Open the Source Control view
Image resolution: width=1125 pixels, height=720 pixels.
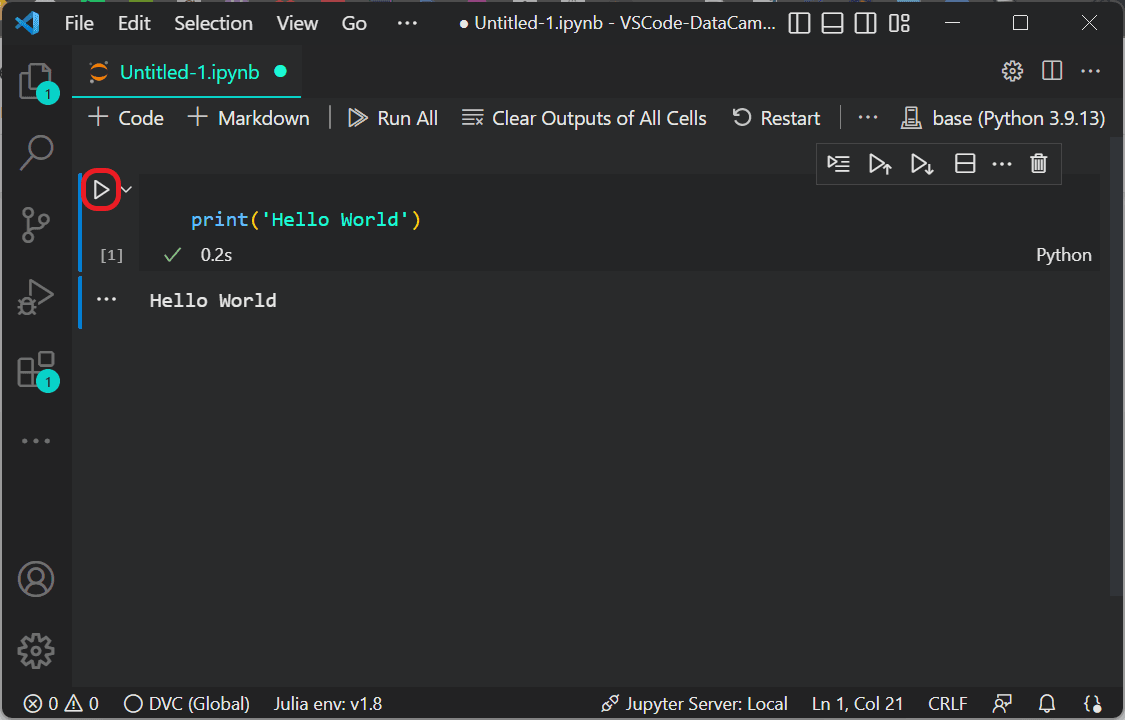36,225
